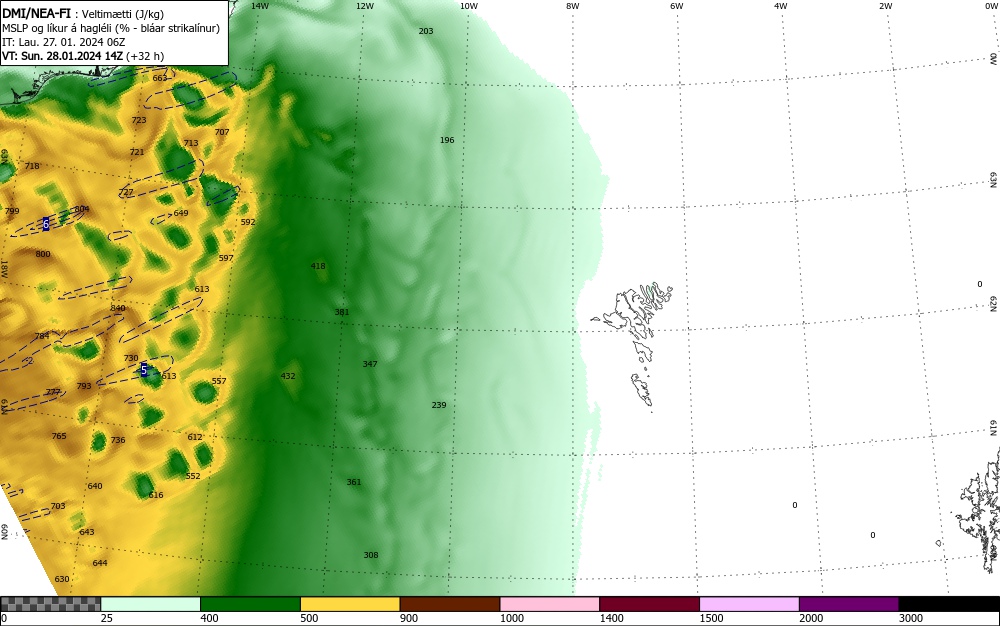The width and height of the screenshot is (1000, 626).
Task: Click the '12W' longitude label
Action: [x=365, y=6]
